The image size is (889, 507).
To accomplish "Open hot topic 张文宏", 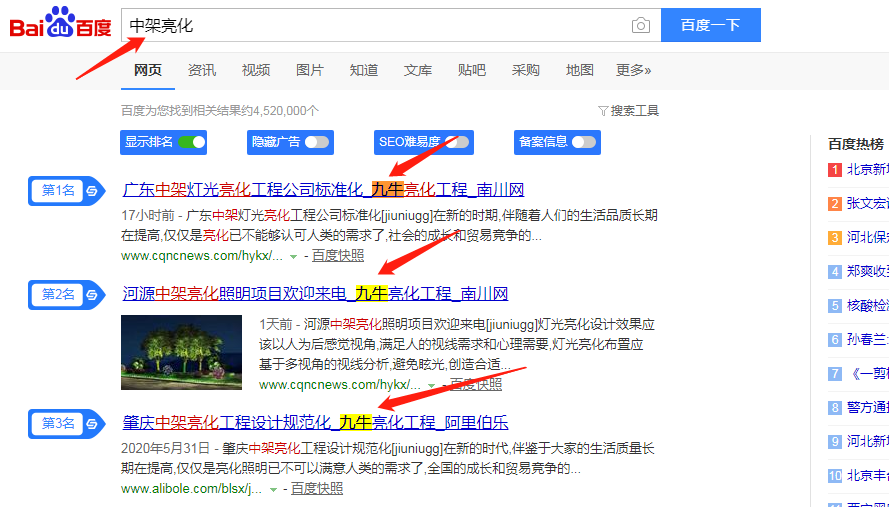I will 867,204.
